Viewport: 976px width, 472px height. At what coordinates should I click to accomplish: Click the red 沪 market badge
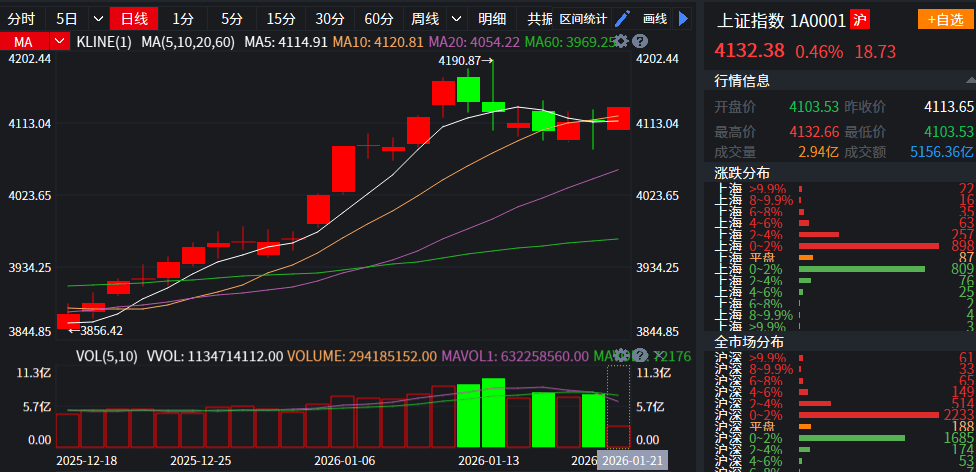[859, 20]
